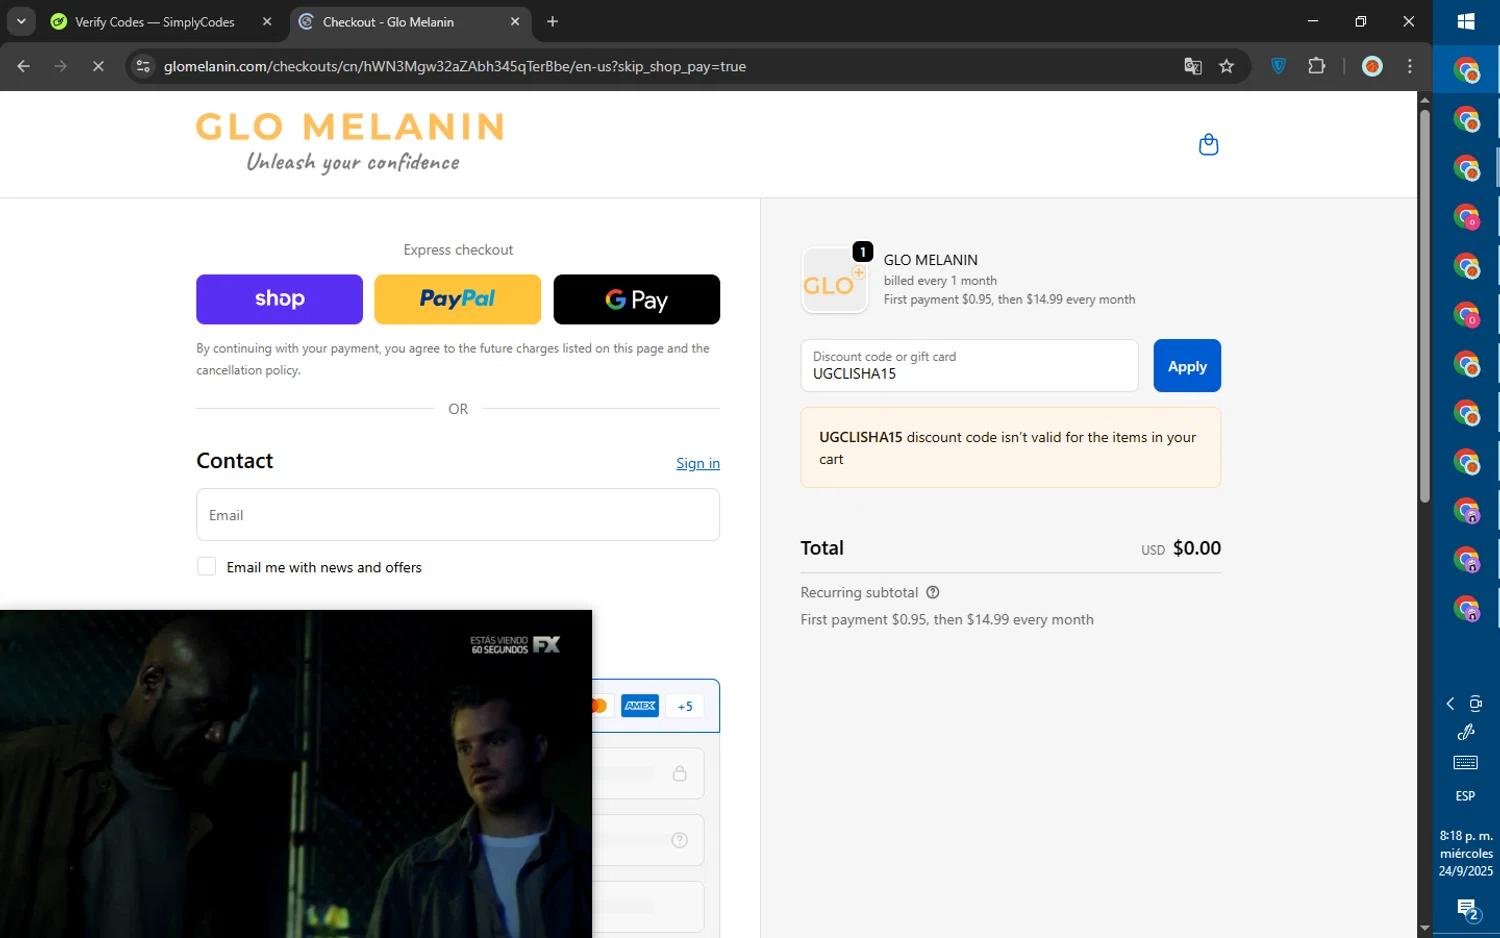Stop loading the page
This screenshot has width=1500, height=938.
[98, 66]
